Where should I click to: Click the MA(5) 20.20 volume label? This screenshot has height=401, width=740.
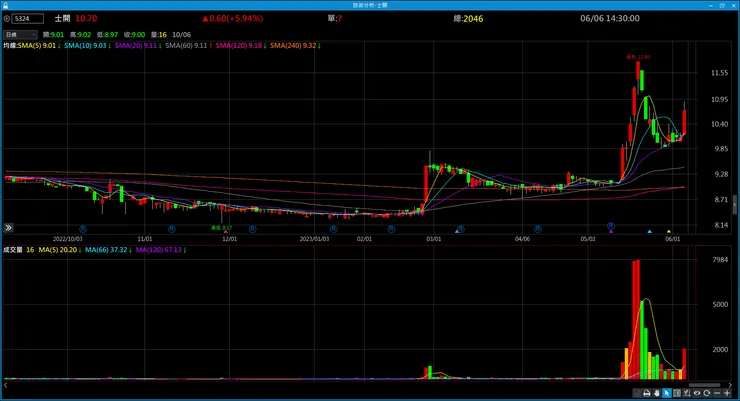coord(59,250)
